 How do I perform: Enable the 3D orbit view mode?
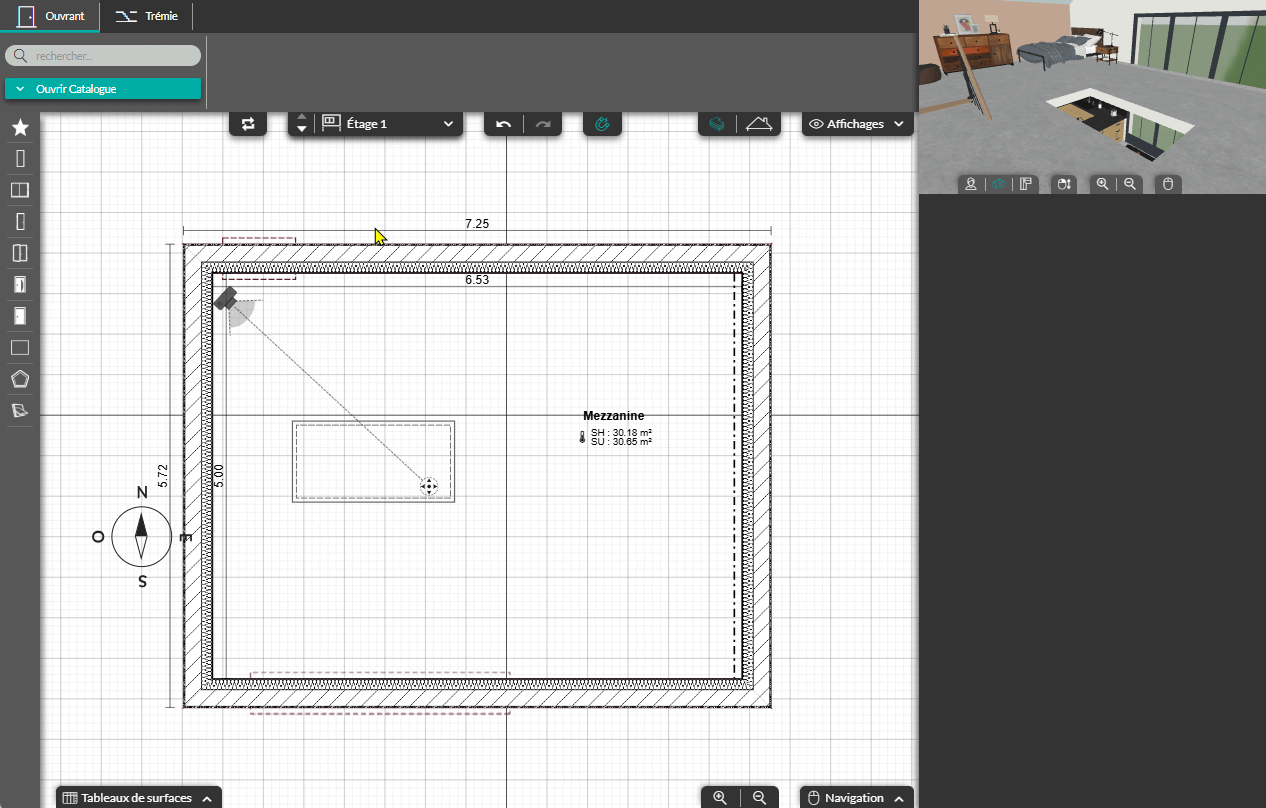998,184
